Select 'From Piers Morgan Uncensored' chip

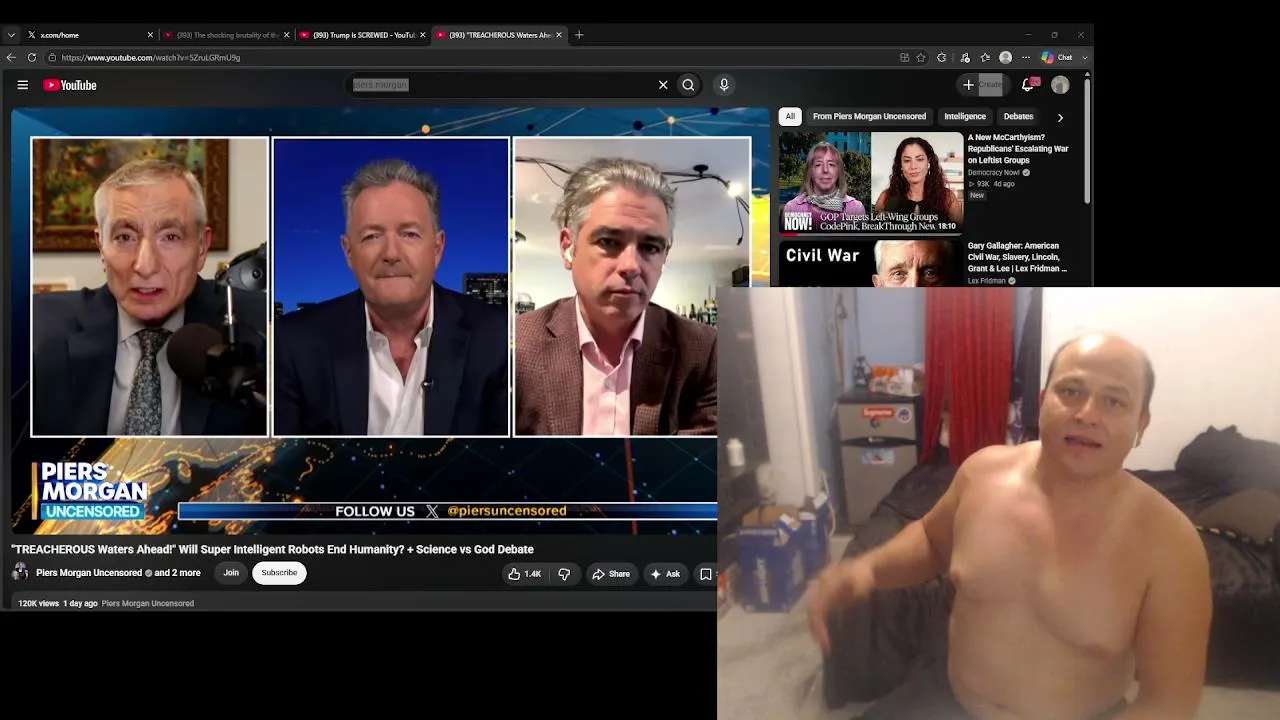869,116
